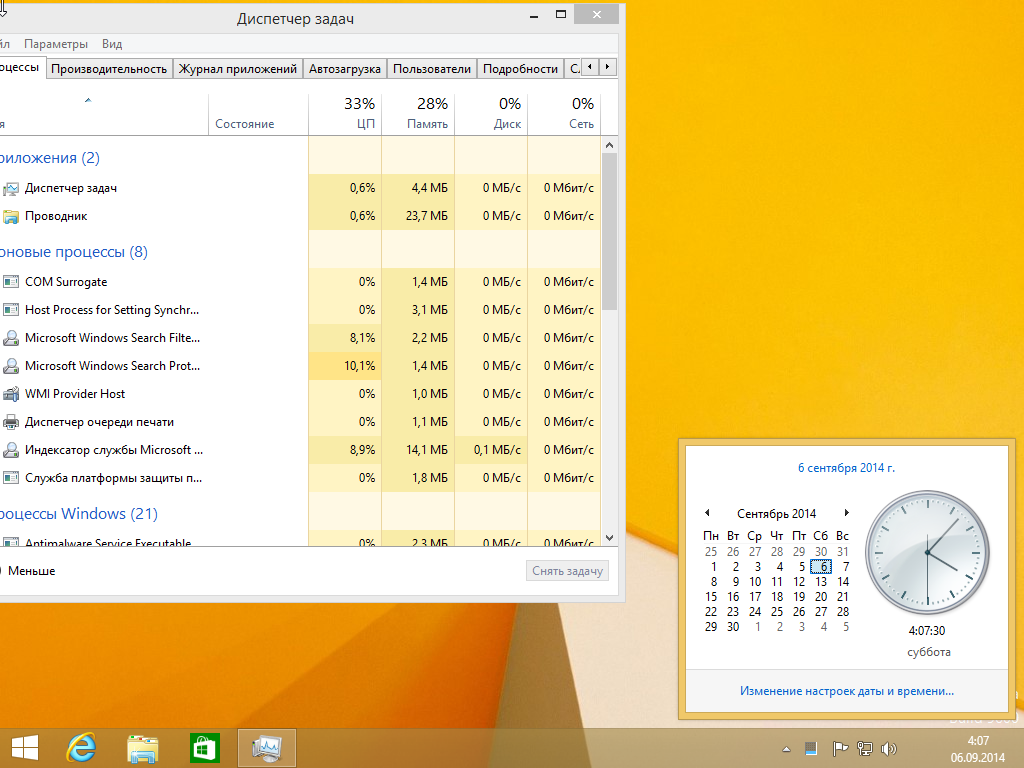1024x768 pixels.
Task: Click the Диспетчер задач process icon
Action: point(11,188)
